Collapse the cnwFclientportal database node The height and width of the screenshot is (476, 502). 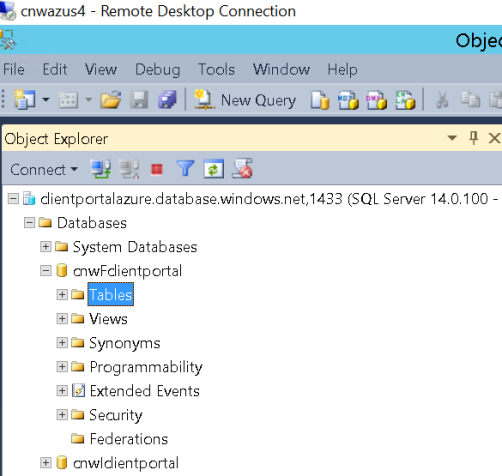click(x=46, y=271)
